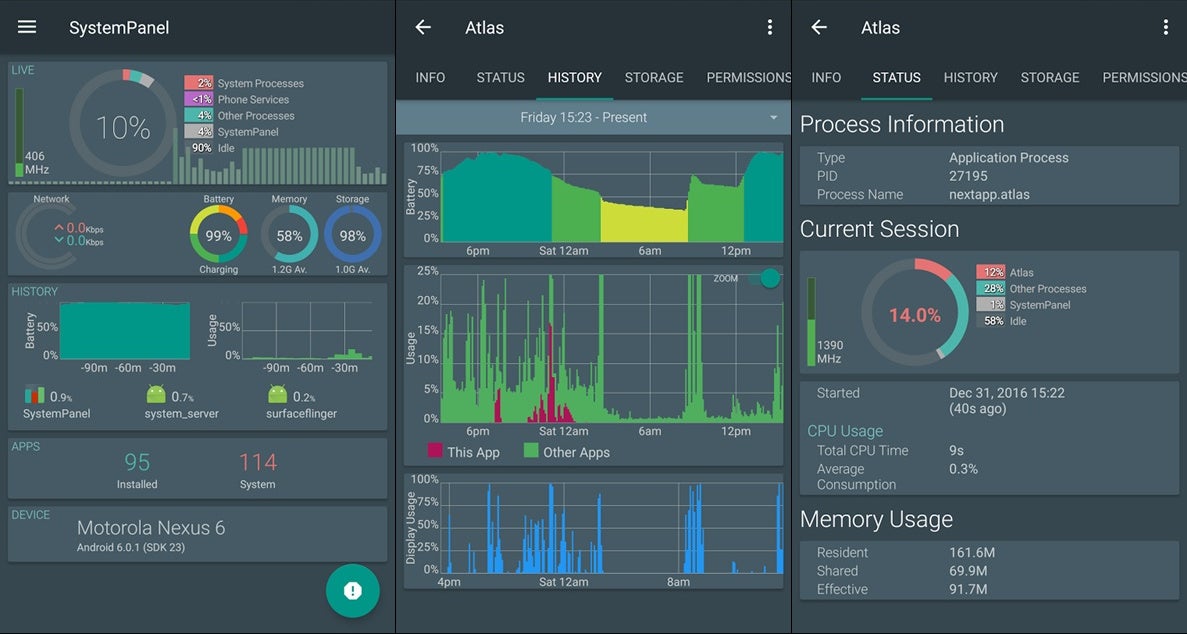Image resolution: width=1187 pixels, height=634 pixels.
Task: Go back from Atlas History screen
Action: (423, 27)
